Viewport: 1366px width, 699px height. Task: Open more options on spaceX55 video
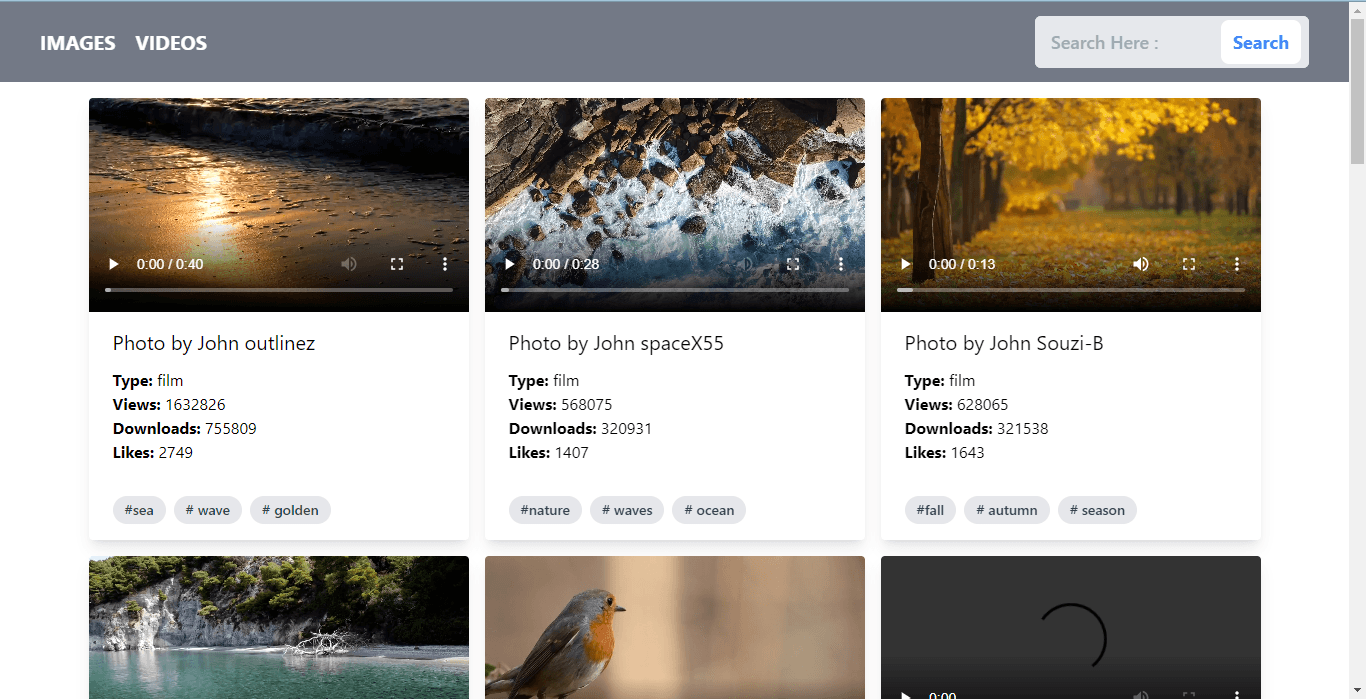click(841, 264)
